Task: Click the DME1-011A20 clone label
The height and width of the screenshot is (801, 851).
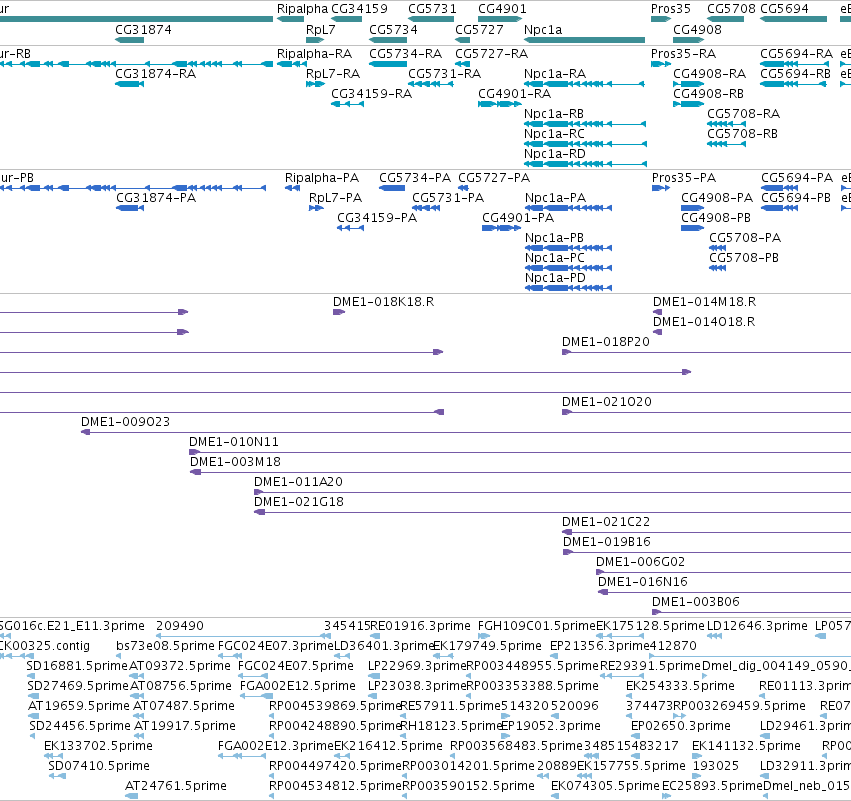Action: tap(299, 481)
